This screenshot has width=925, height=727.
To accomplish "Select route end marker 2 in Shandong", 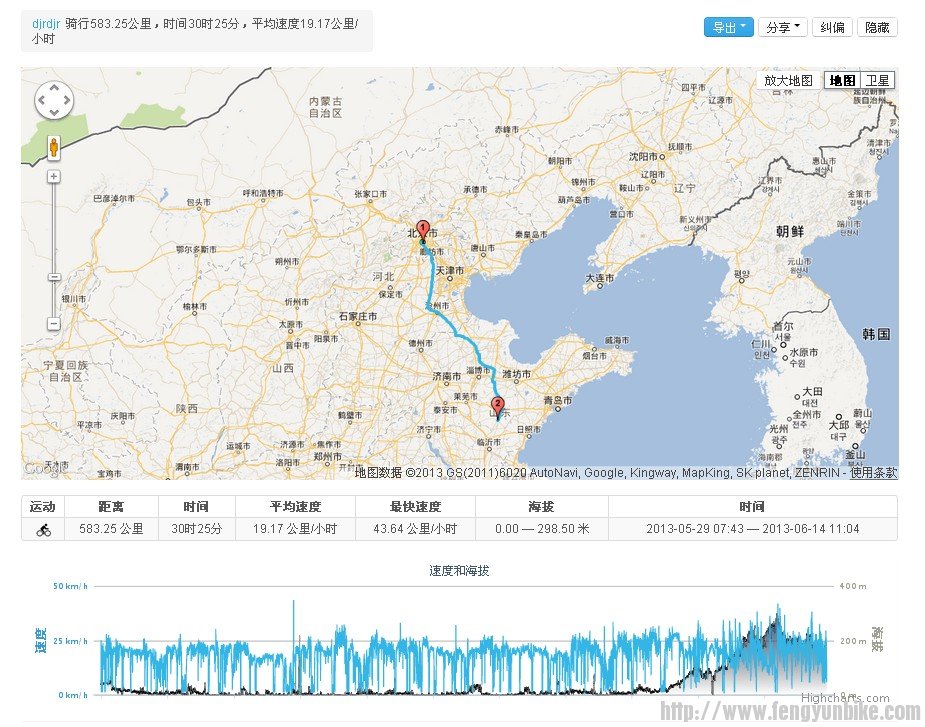I will click(499, 403).
